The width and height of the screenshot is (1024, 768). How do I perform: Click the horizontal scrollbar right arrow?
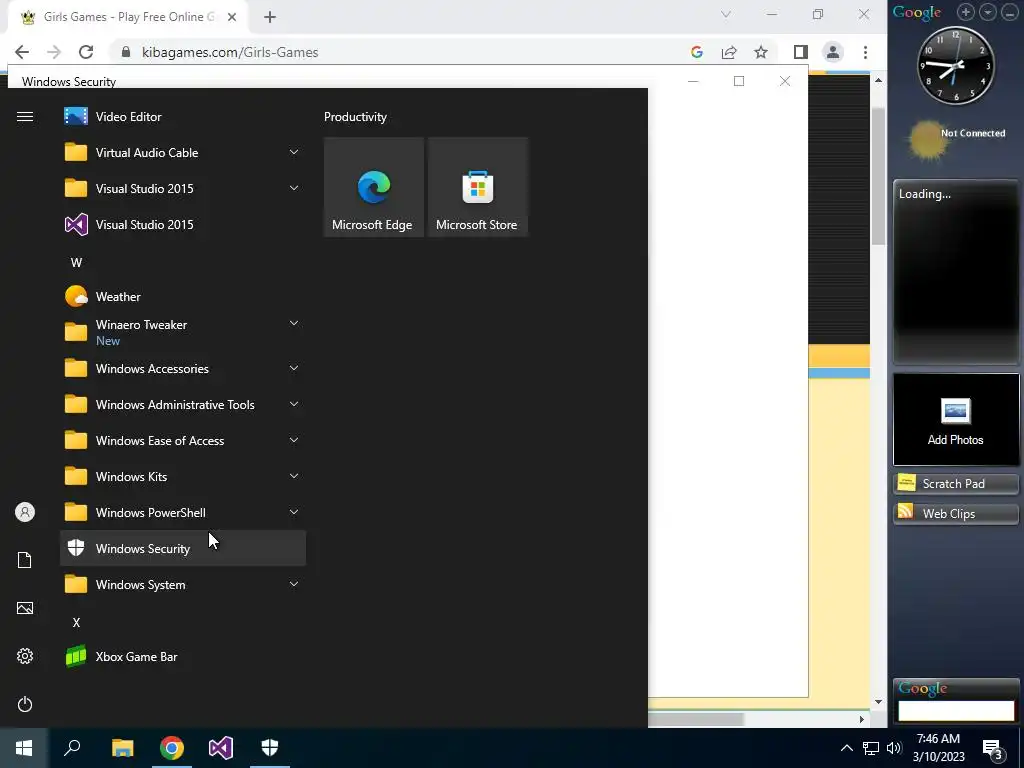point(861,719)
